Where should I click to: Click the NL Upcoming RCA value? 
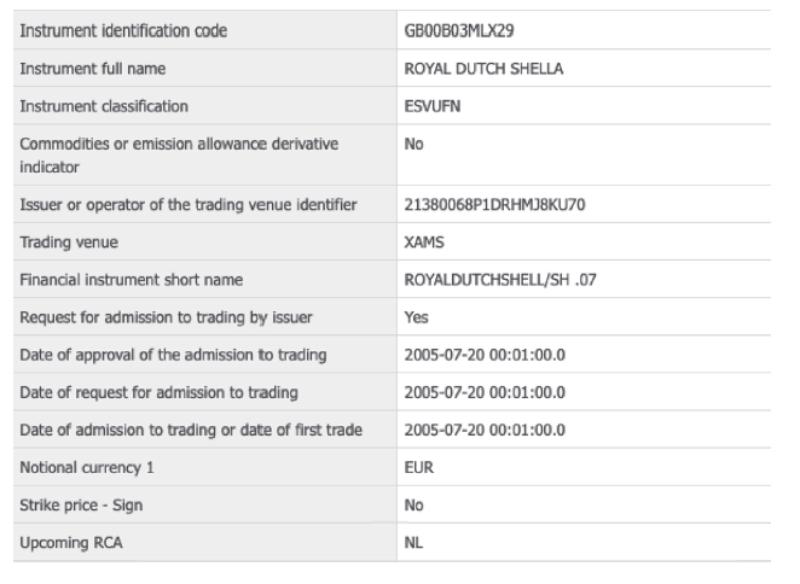tap(413, 543)
